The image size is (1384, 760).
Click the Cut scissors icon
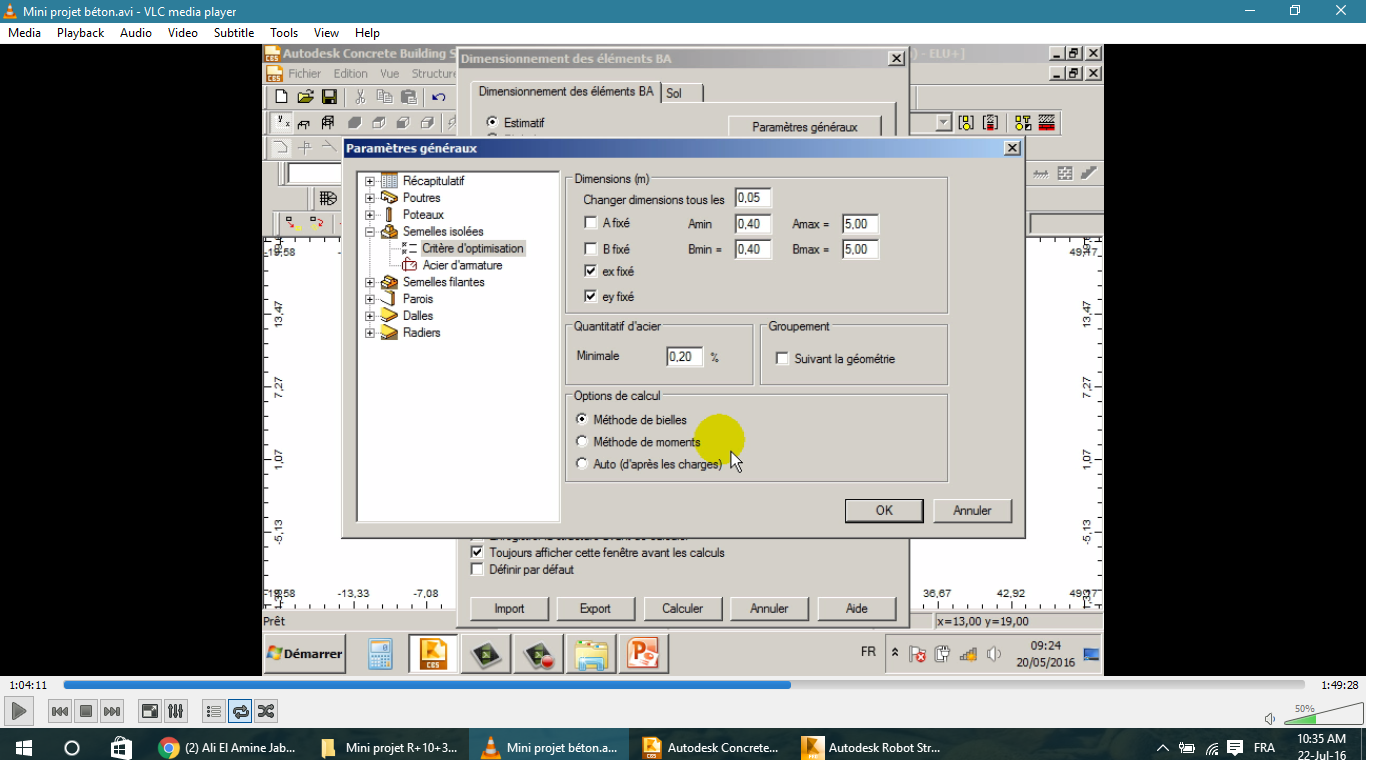360,97
